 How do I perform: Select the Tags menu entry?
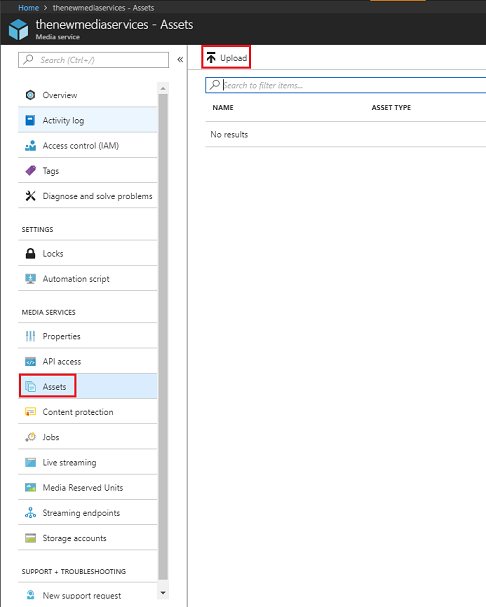coord(88,171)
